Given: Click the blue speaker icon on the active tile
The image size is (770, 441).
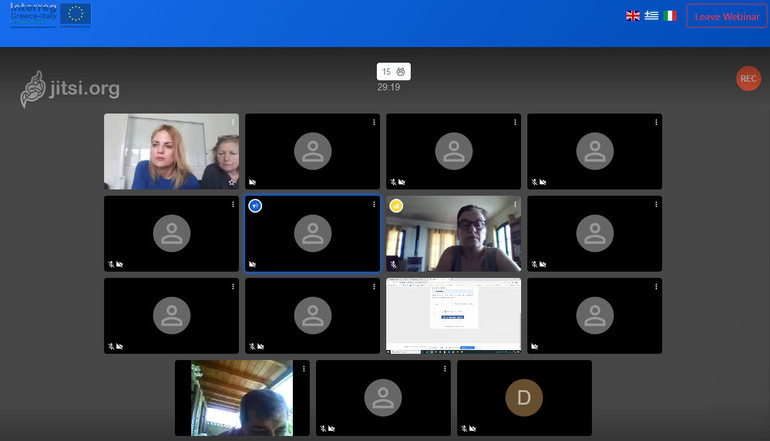Looking at the screenshot, I should pos(255,206).
